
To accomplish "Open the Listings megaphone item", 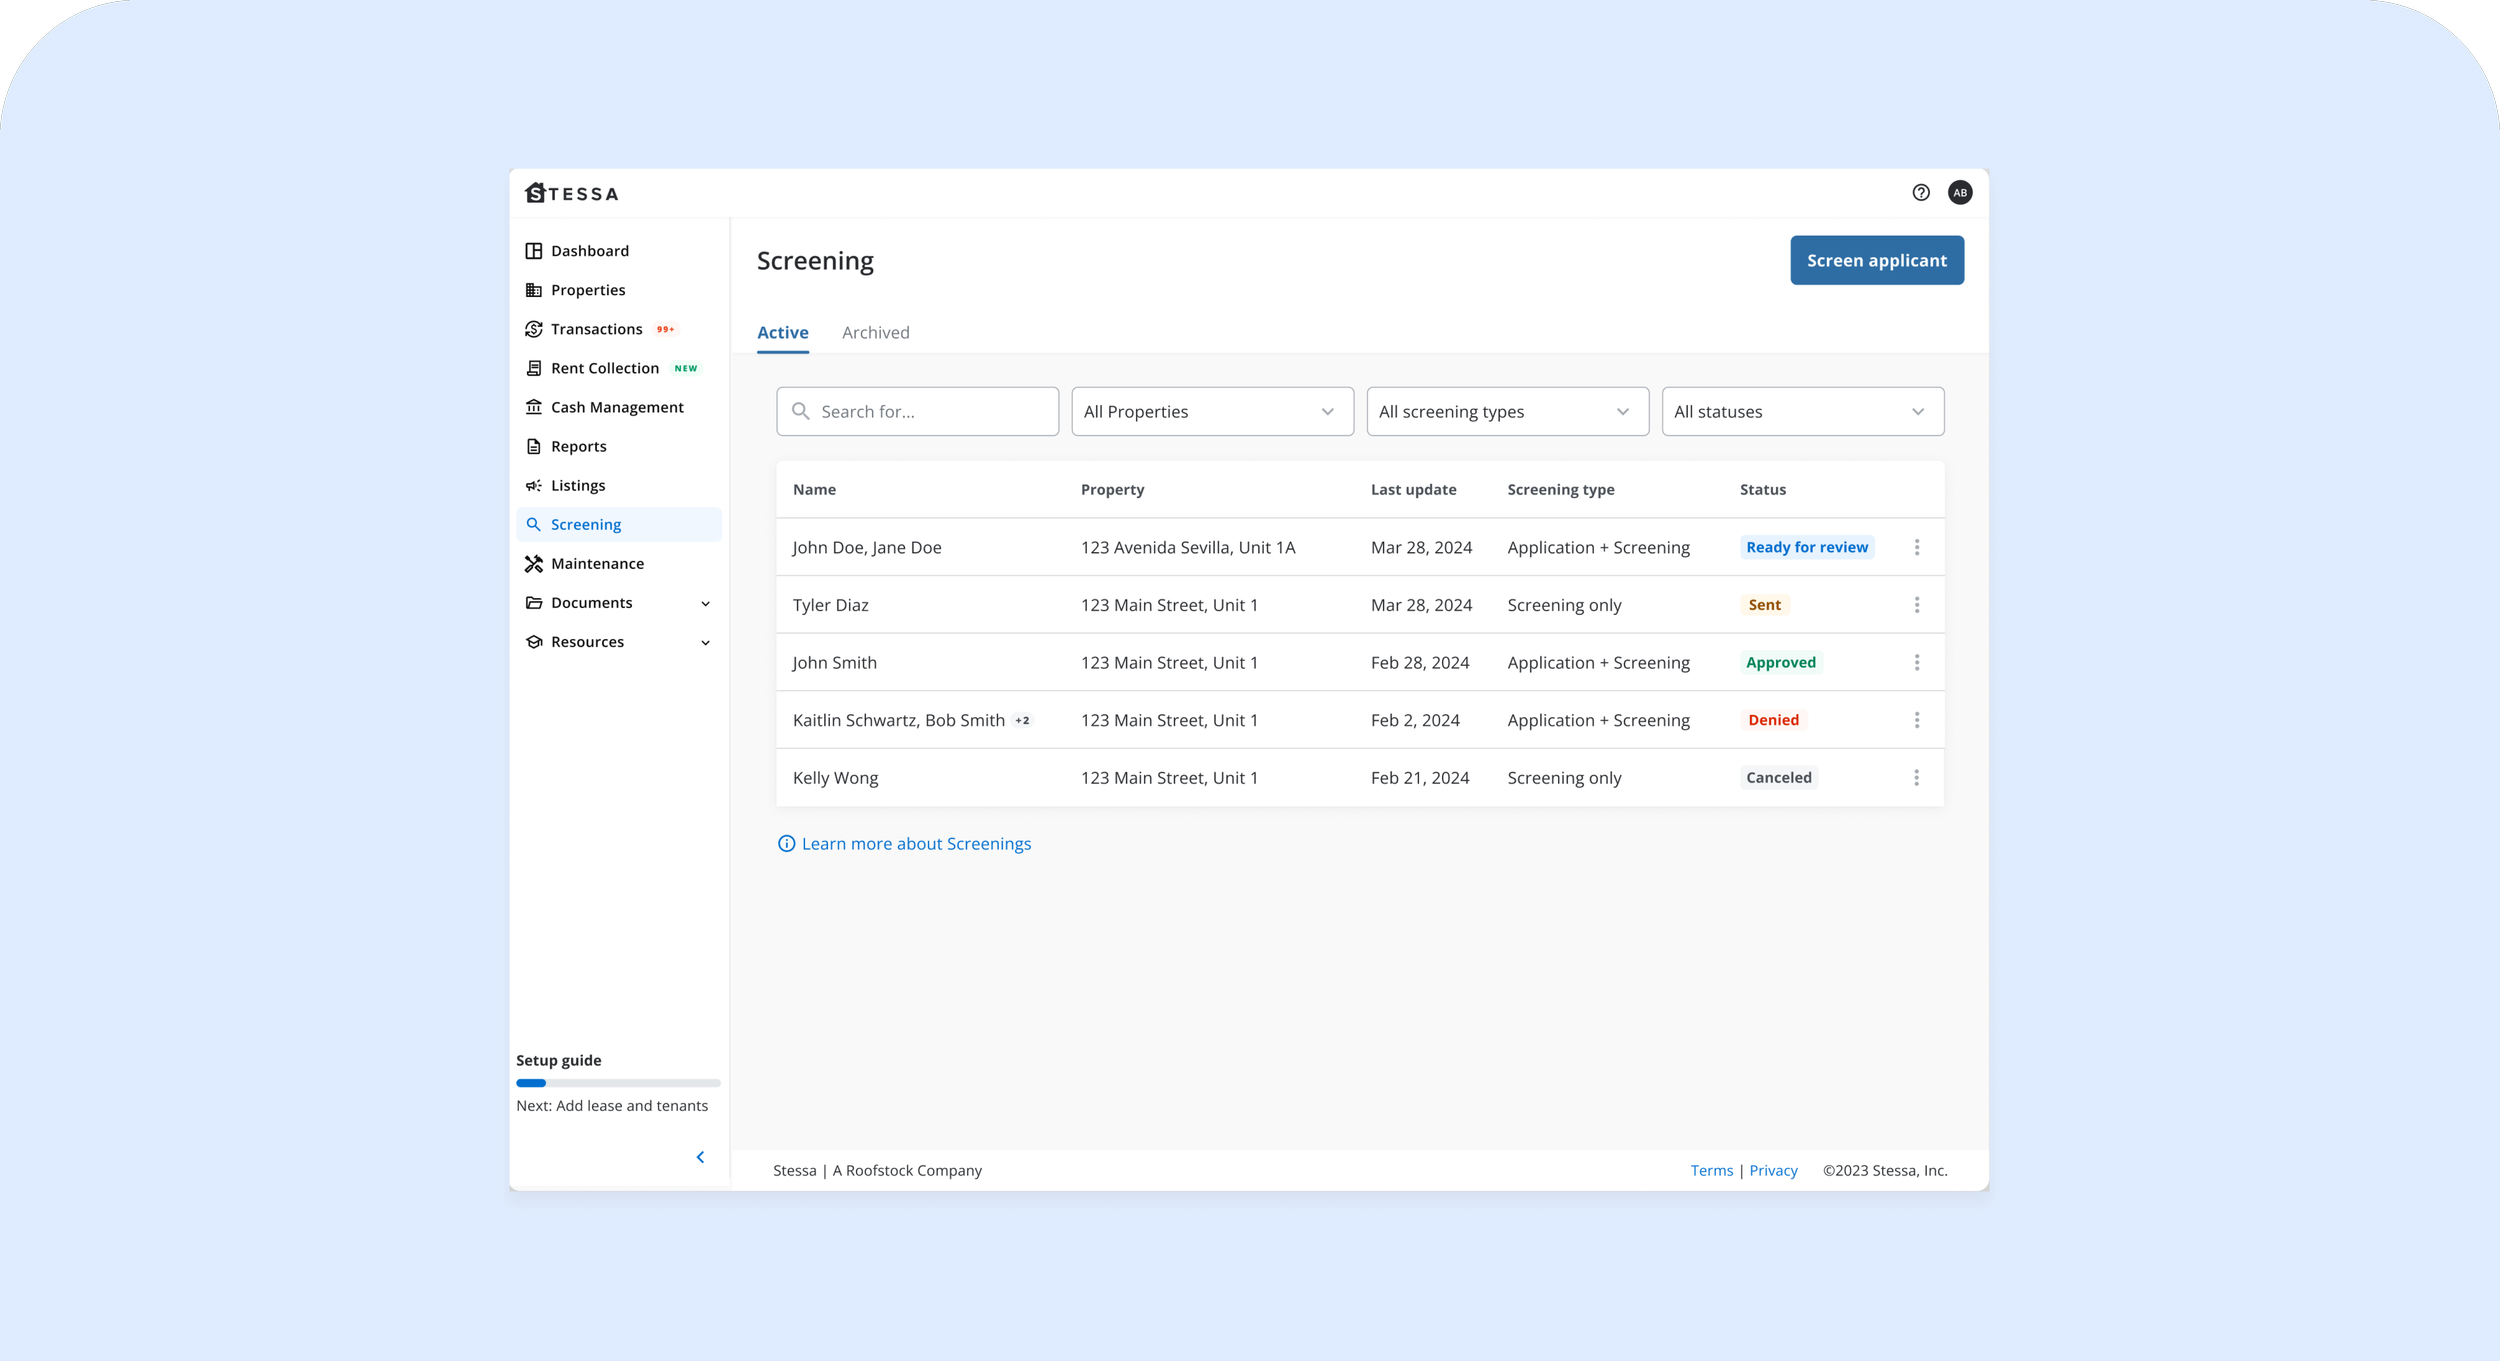I will [577, 486].
